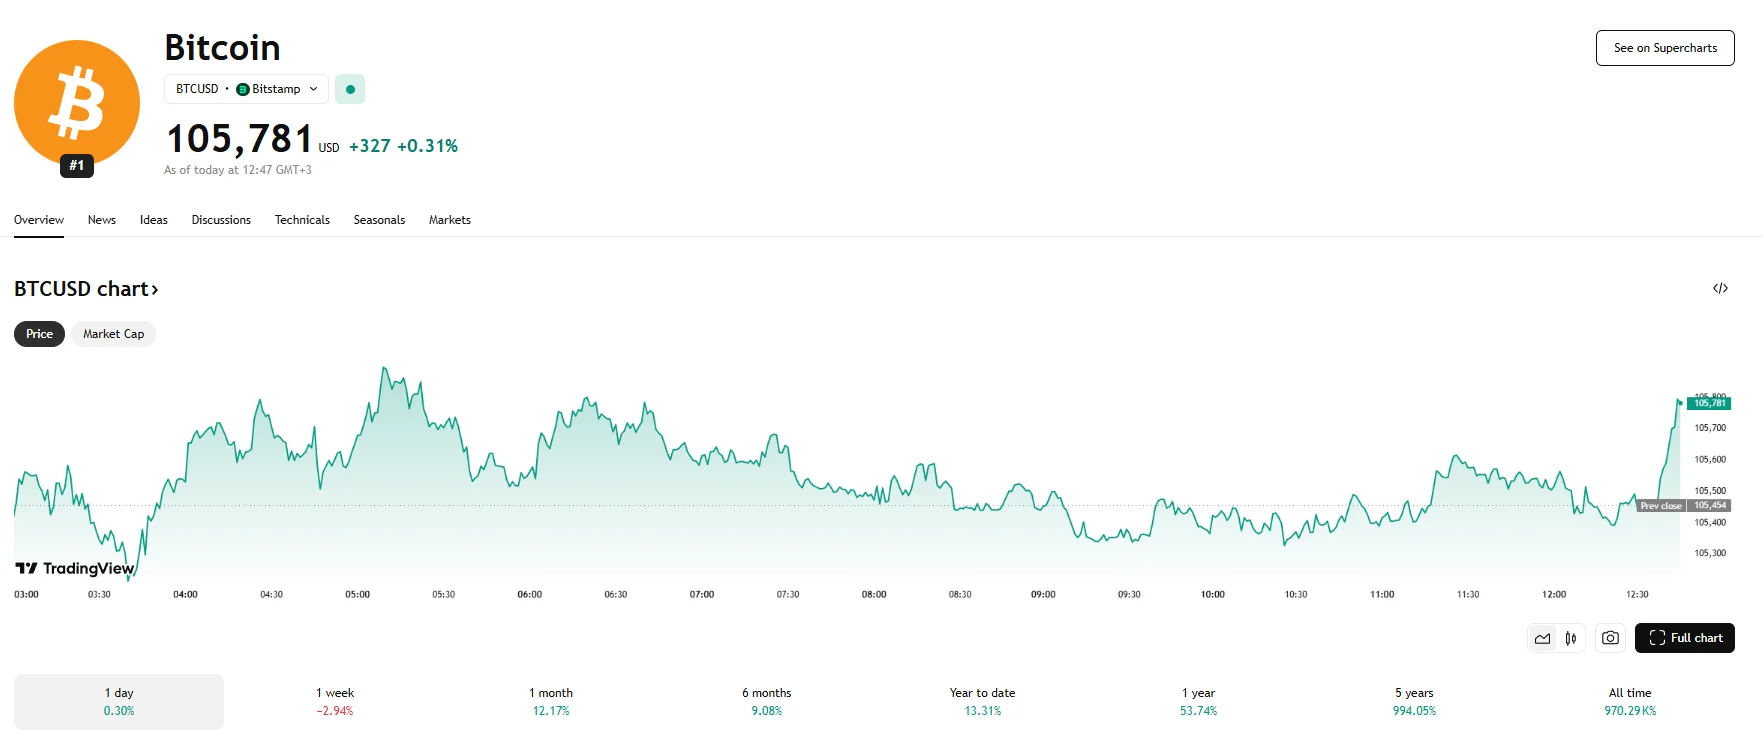The image size is (1763, 743).
Task: Click the Prev close price label
Action: pos(1661,506)
